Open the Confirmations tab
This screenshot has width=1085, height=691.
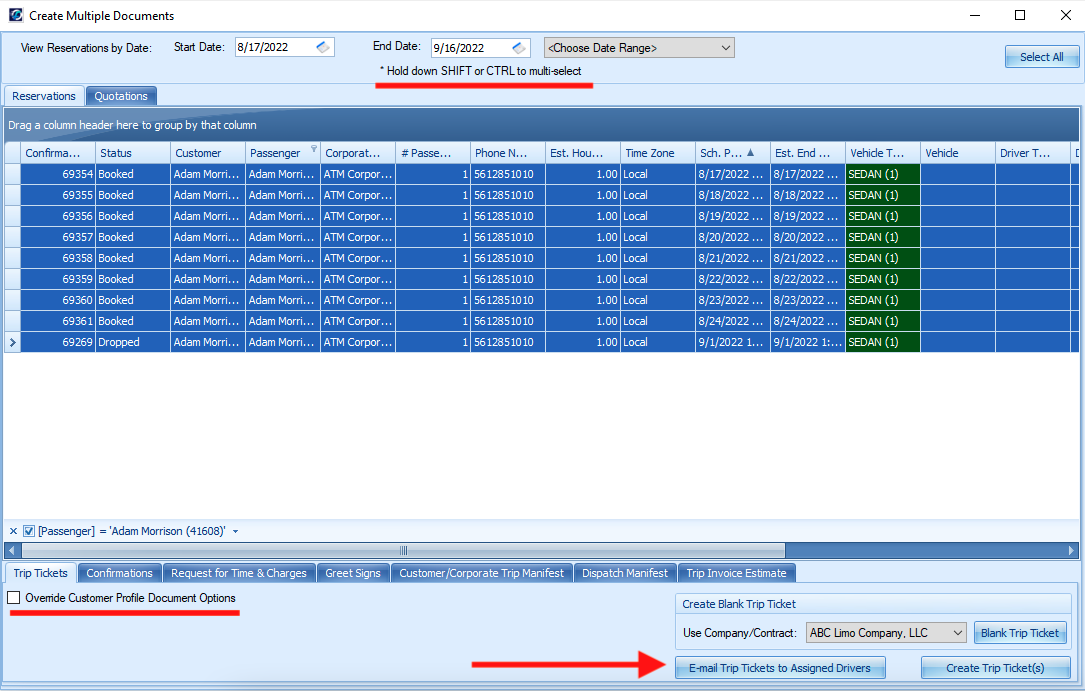click(x=120, y=573)
